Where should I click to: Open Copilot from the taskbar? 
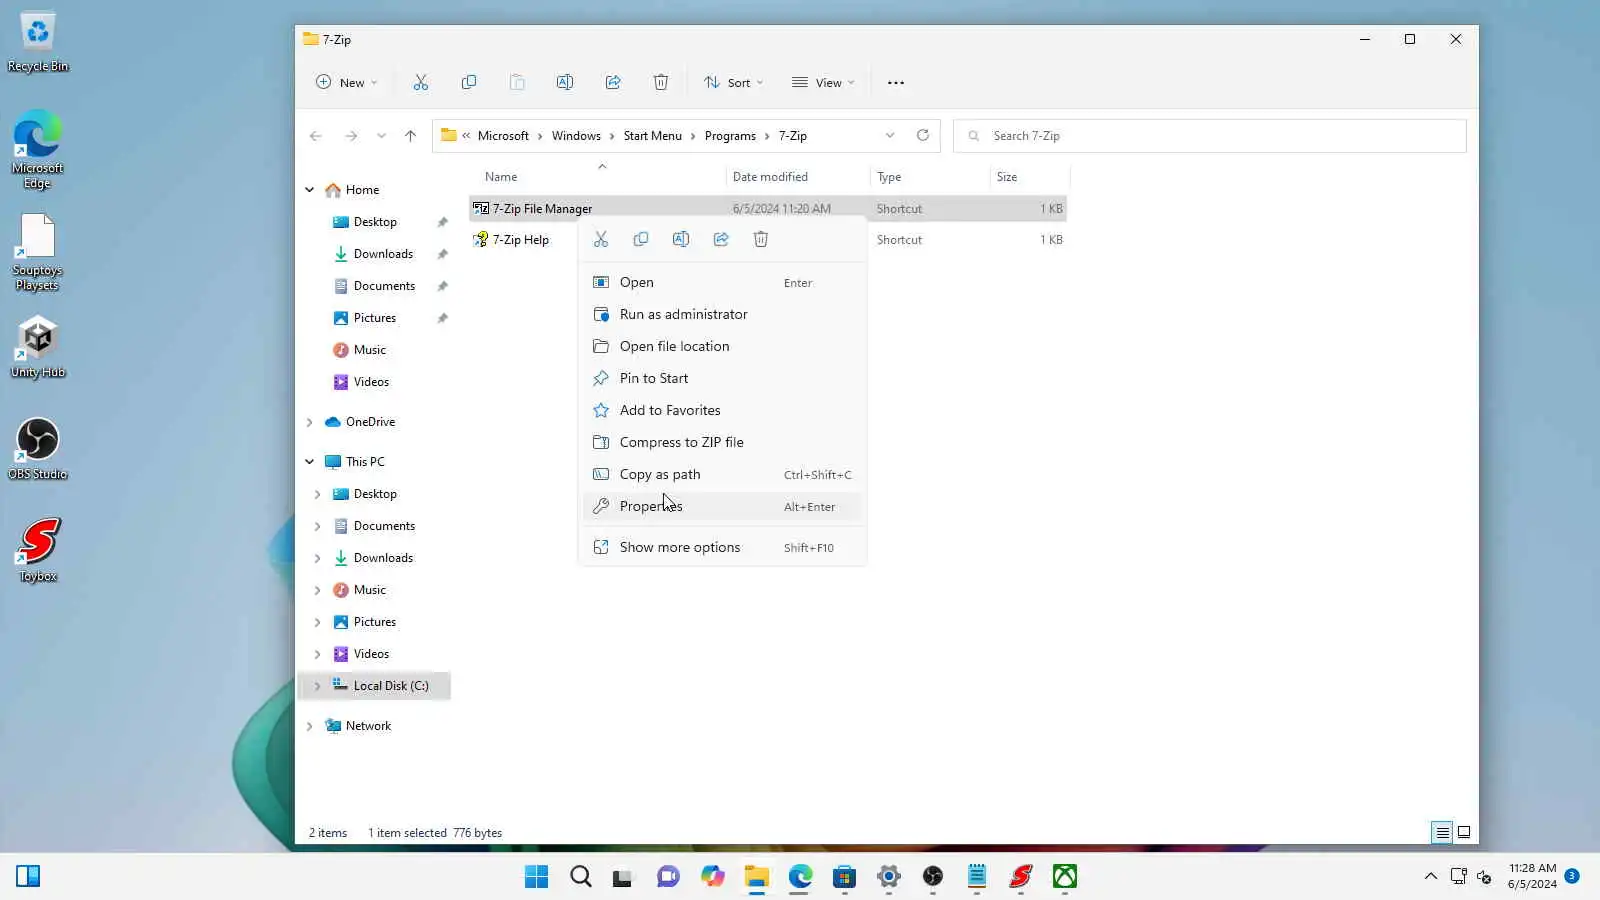712,877
